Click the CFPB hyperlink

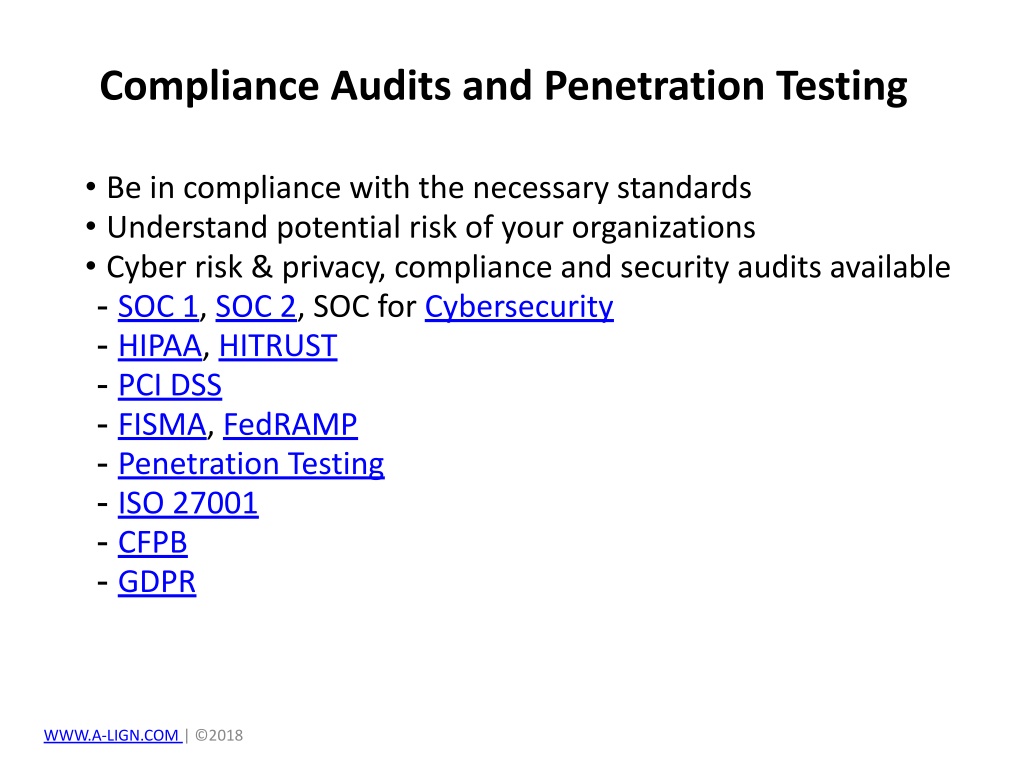pyautogui.click(x=153, y=543)
